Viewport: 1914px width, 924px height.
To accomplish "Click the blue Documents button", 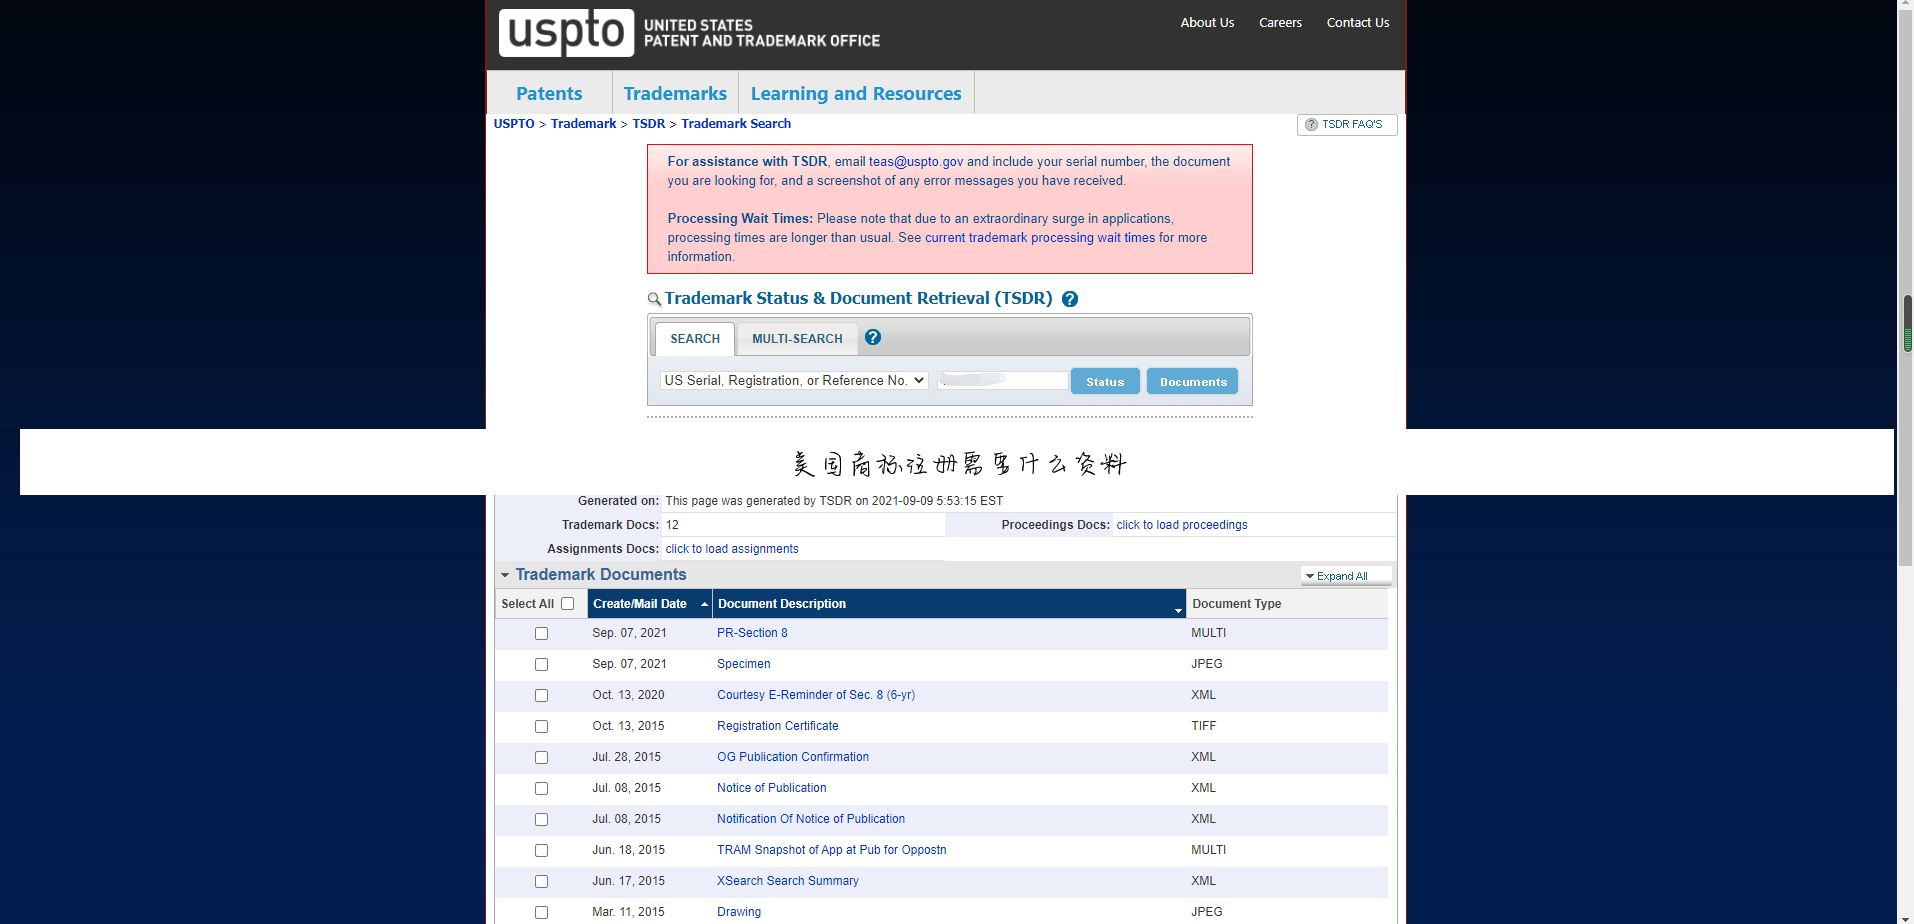I will click(x=1193, y=381).
